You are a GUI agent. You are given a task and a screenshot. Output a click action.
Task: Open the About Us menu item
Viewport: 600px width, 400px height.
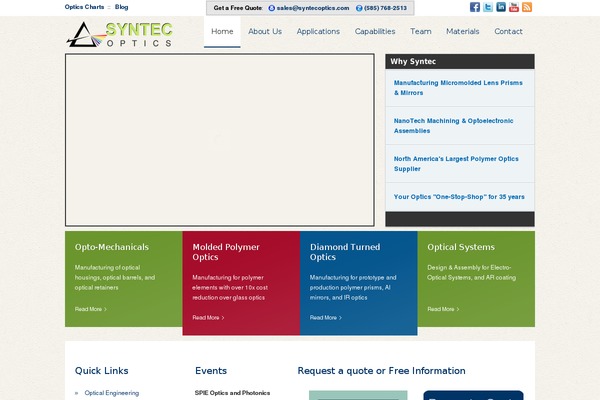coord(265,31)
